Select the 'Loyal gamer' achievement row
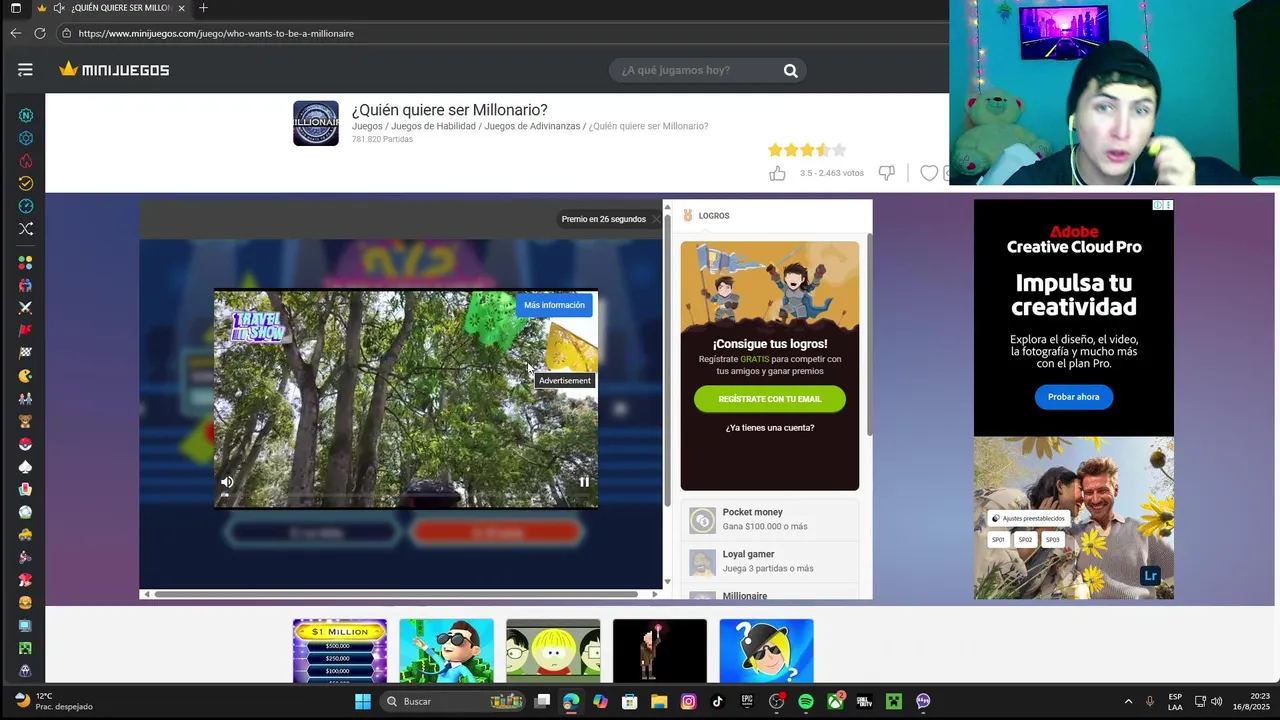The height and width of the screenshot is (720, 1280). pos(770,561)
